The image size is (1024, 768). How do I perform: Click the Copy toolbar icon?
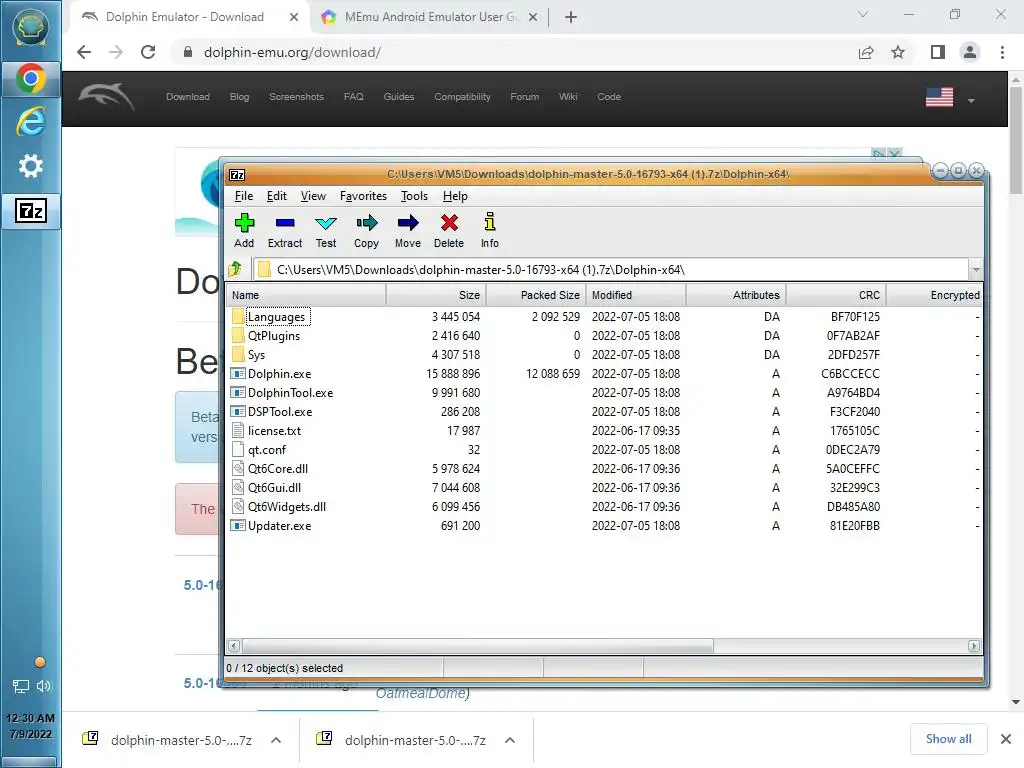pos(366,231)
